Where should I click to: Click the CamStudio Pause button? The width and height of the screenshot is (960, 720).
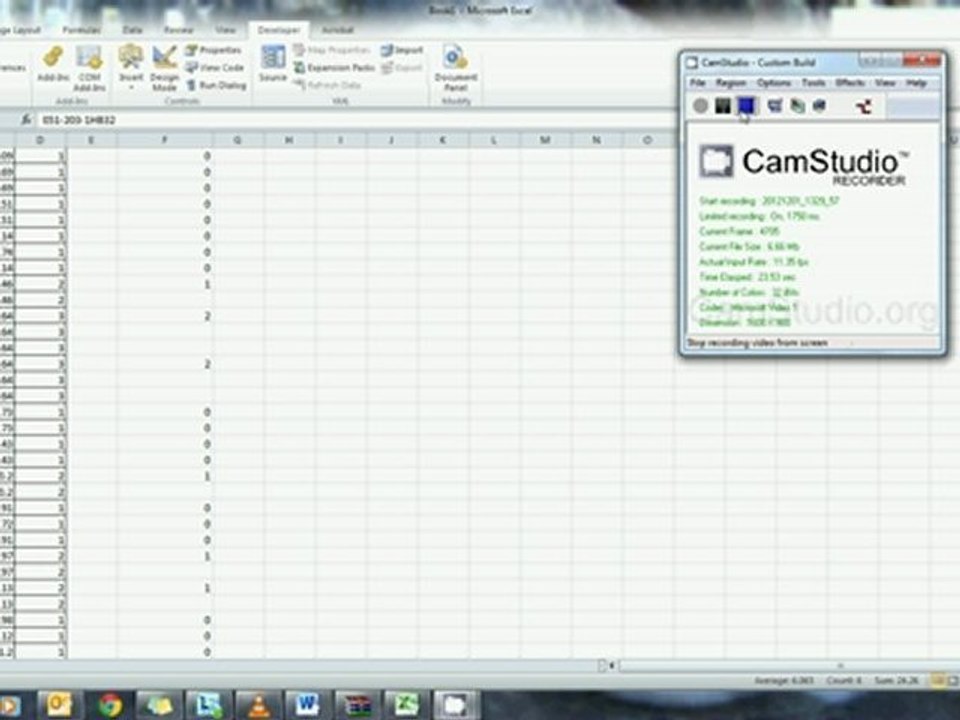pos(723,106)
